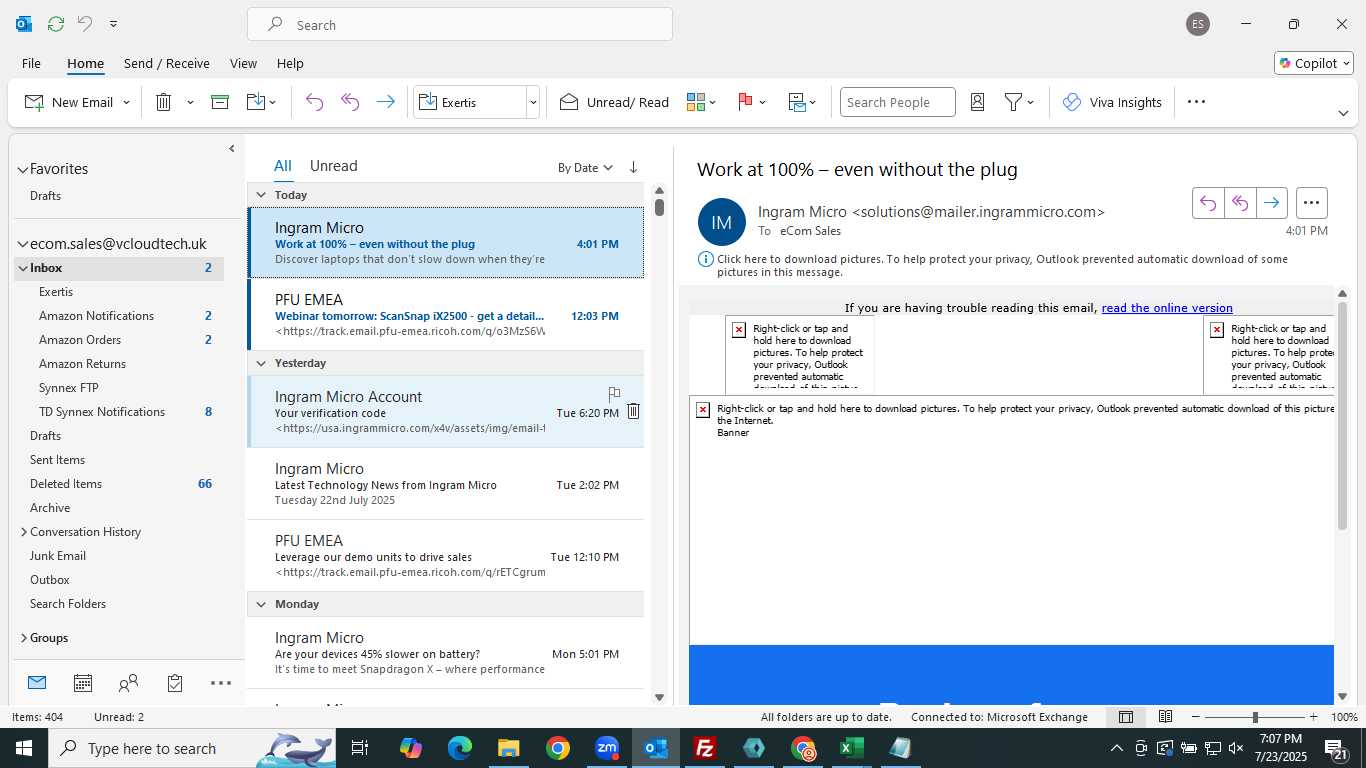Click the ribbon Reply arrow icon
The height and width of the screenshot is (768, 1366).
[x=314, y=102]
